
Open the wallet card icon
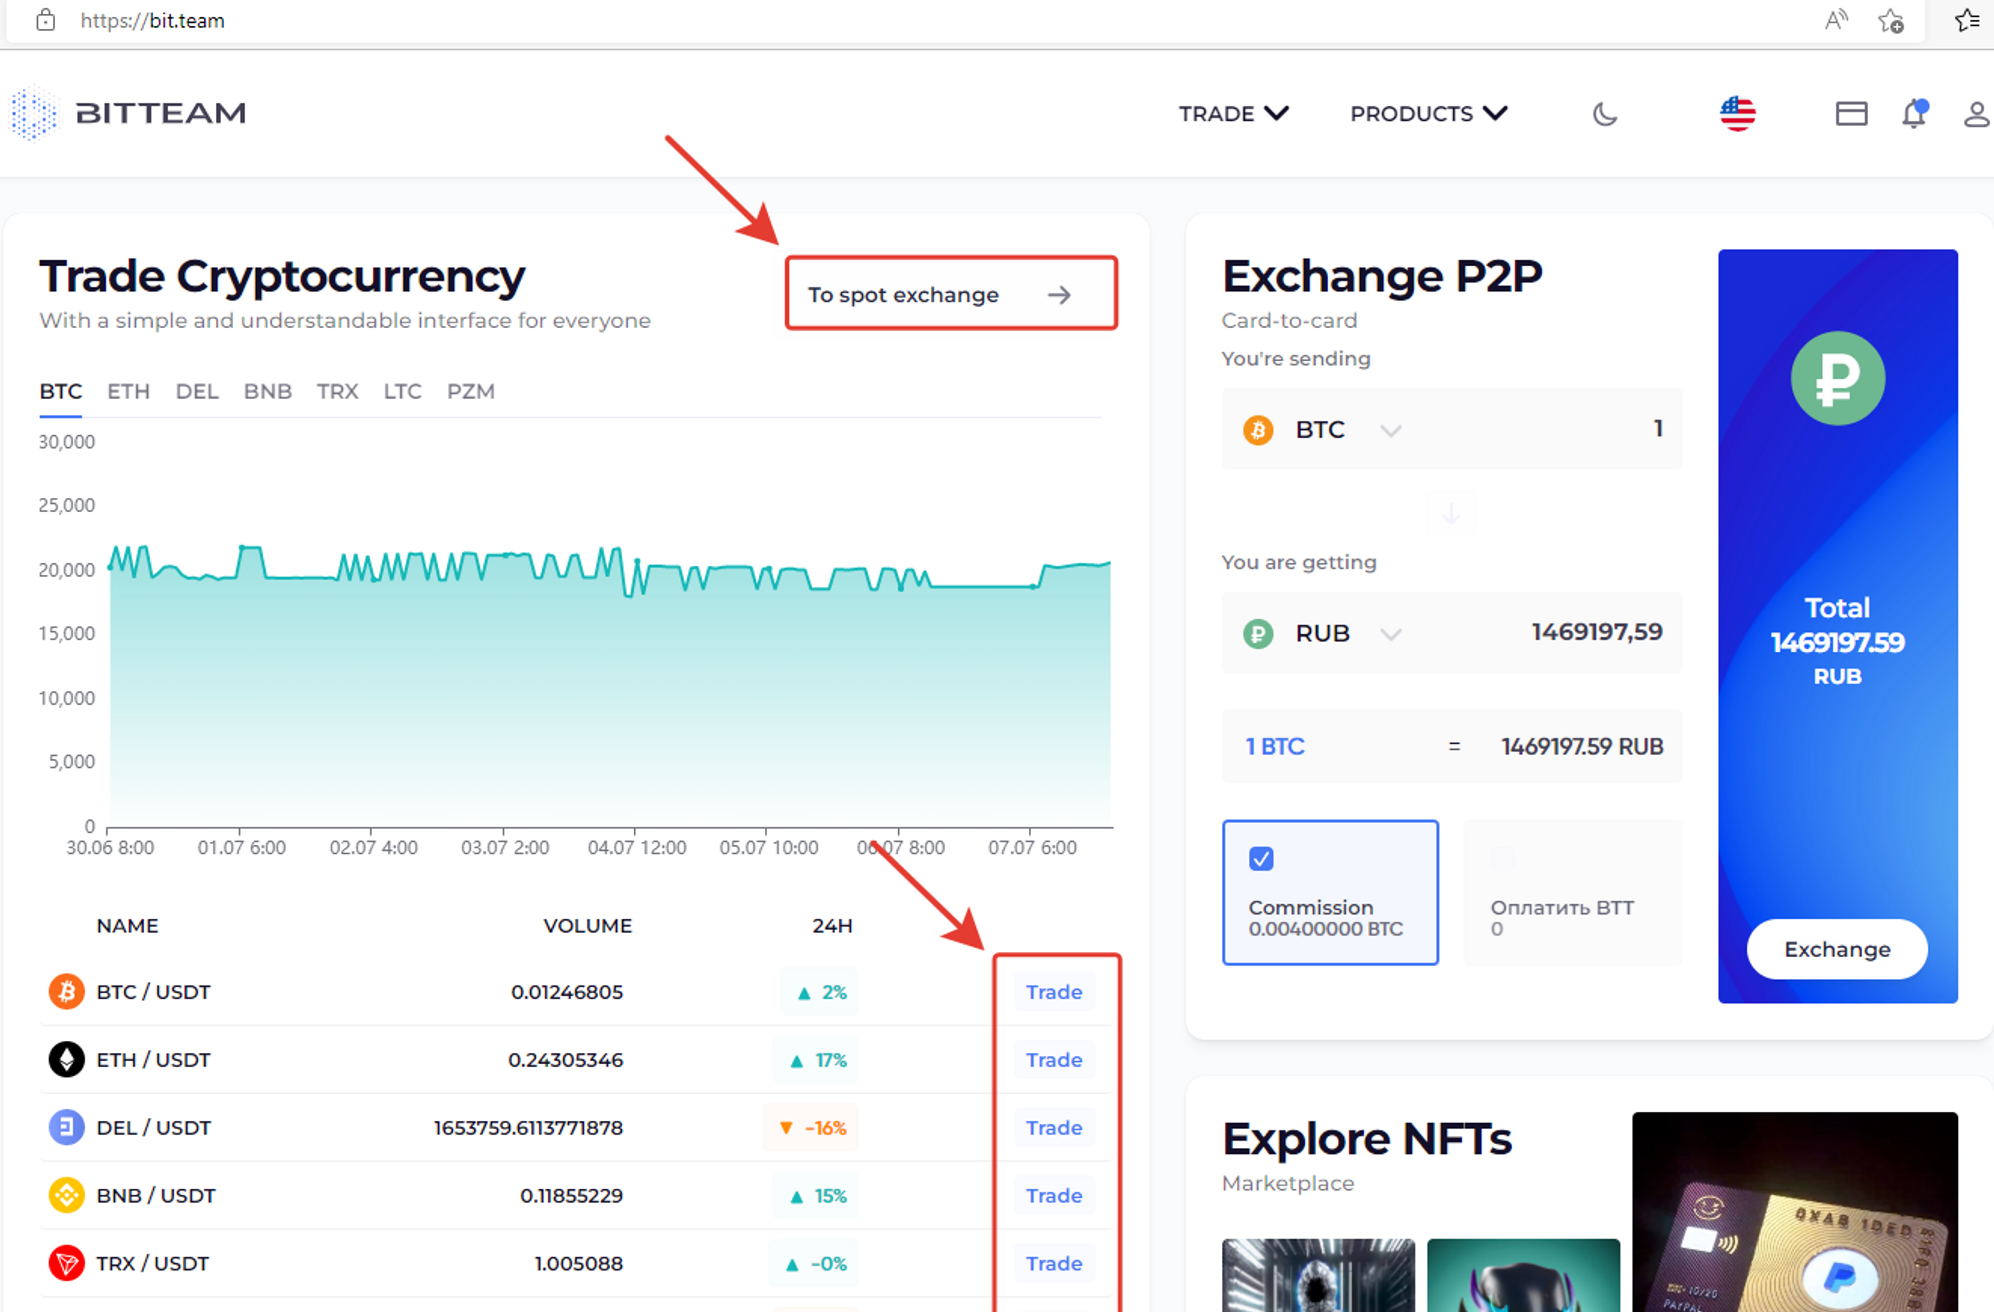[x=1851, y=114]
